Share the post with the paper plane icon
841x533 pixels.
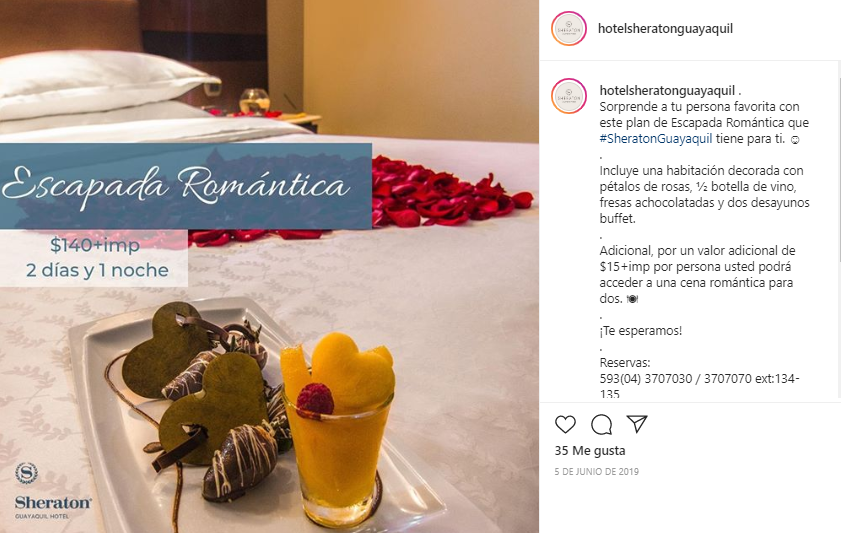point(637,424)
